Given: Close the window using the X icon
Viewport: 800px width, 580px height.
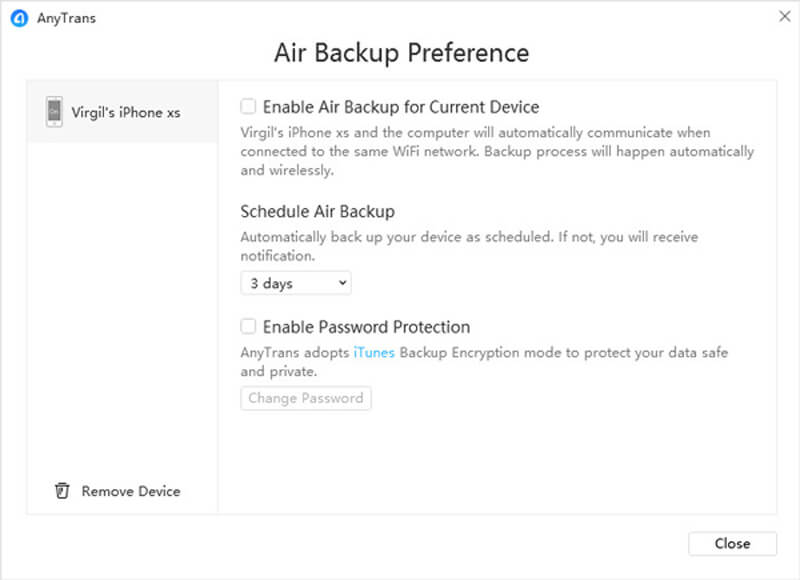Looking at the screenshot, I should (784, 16).
